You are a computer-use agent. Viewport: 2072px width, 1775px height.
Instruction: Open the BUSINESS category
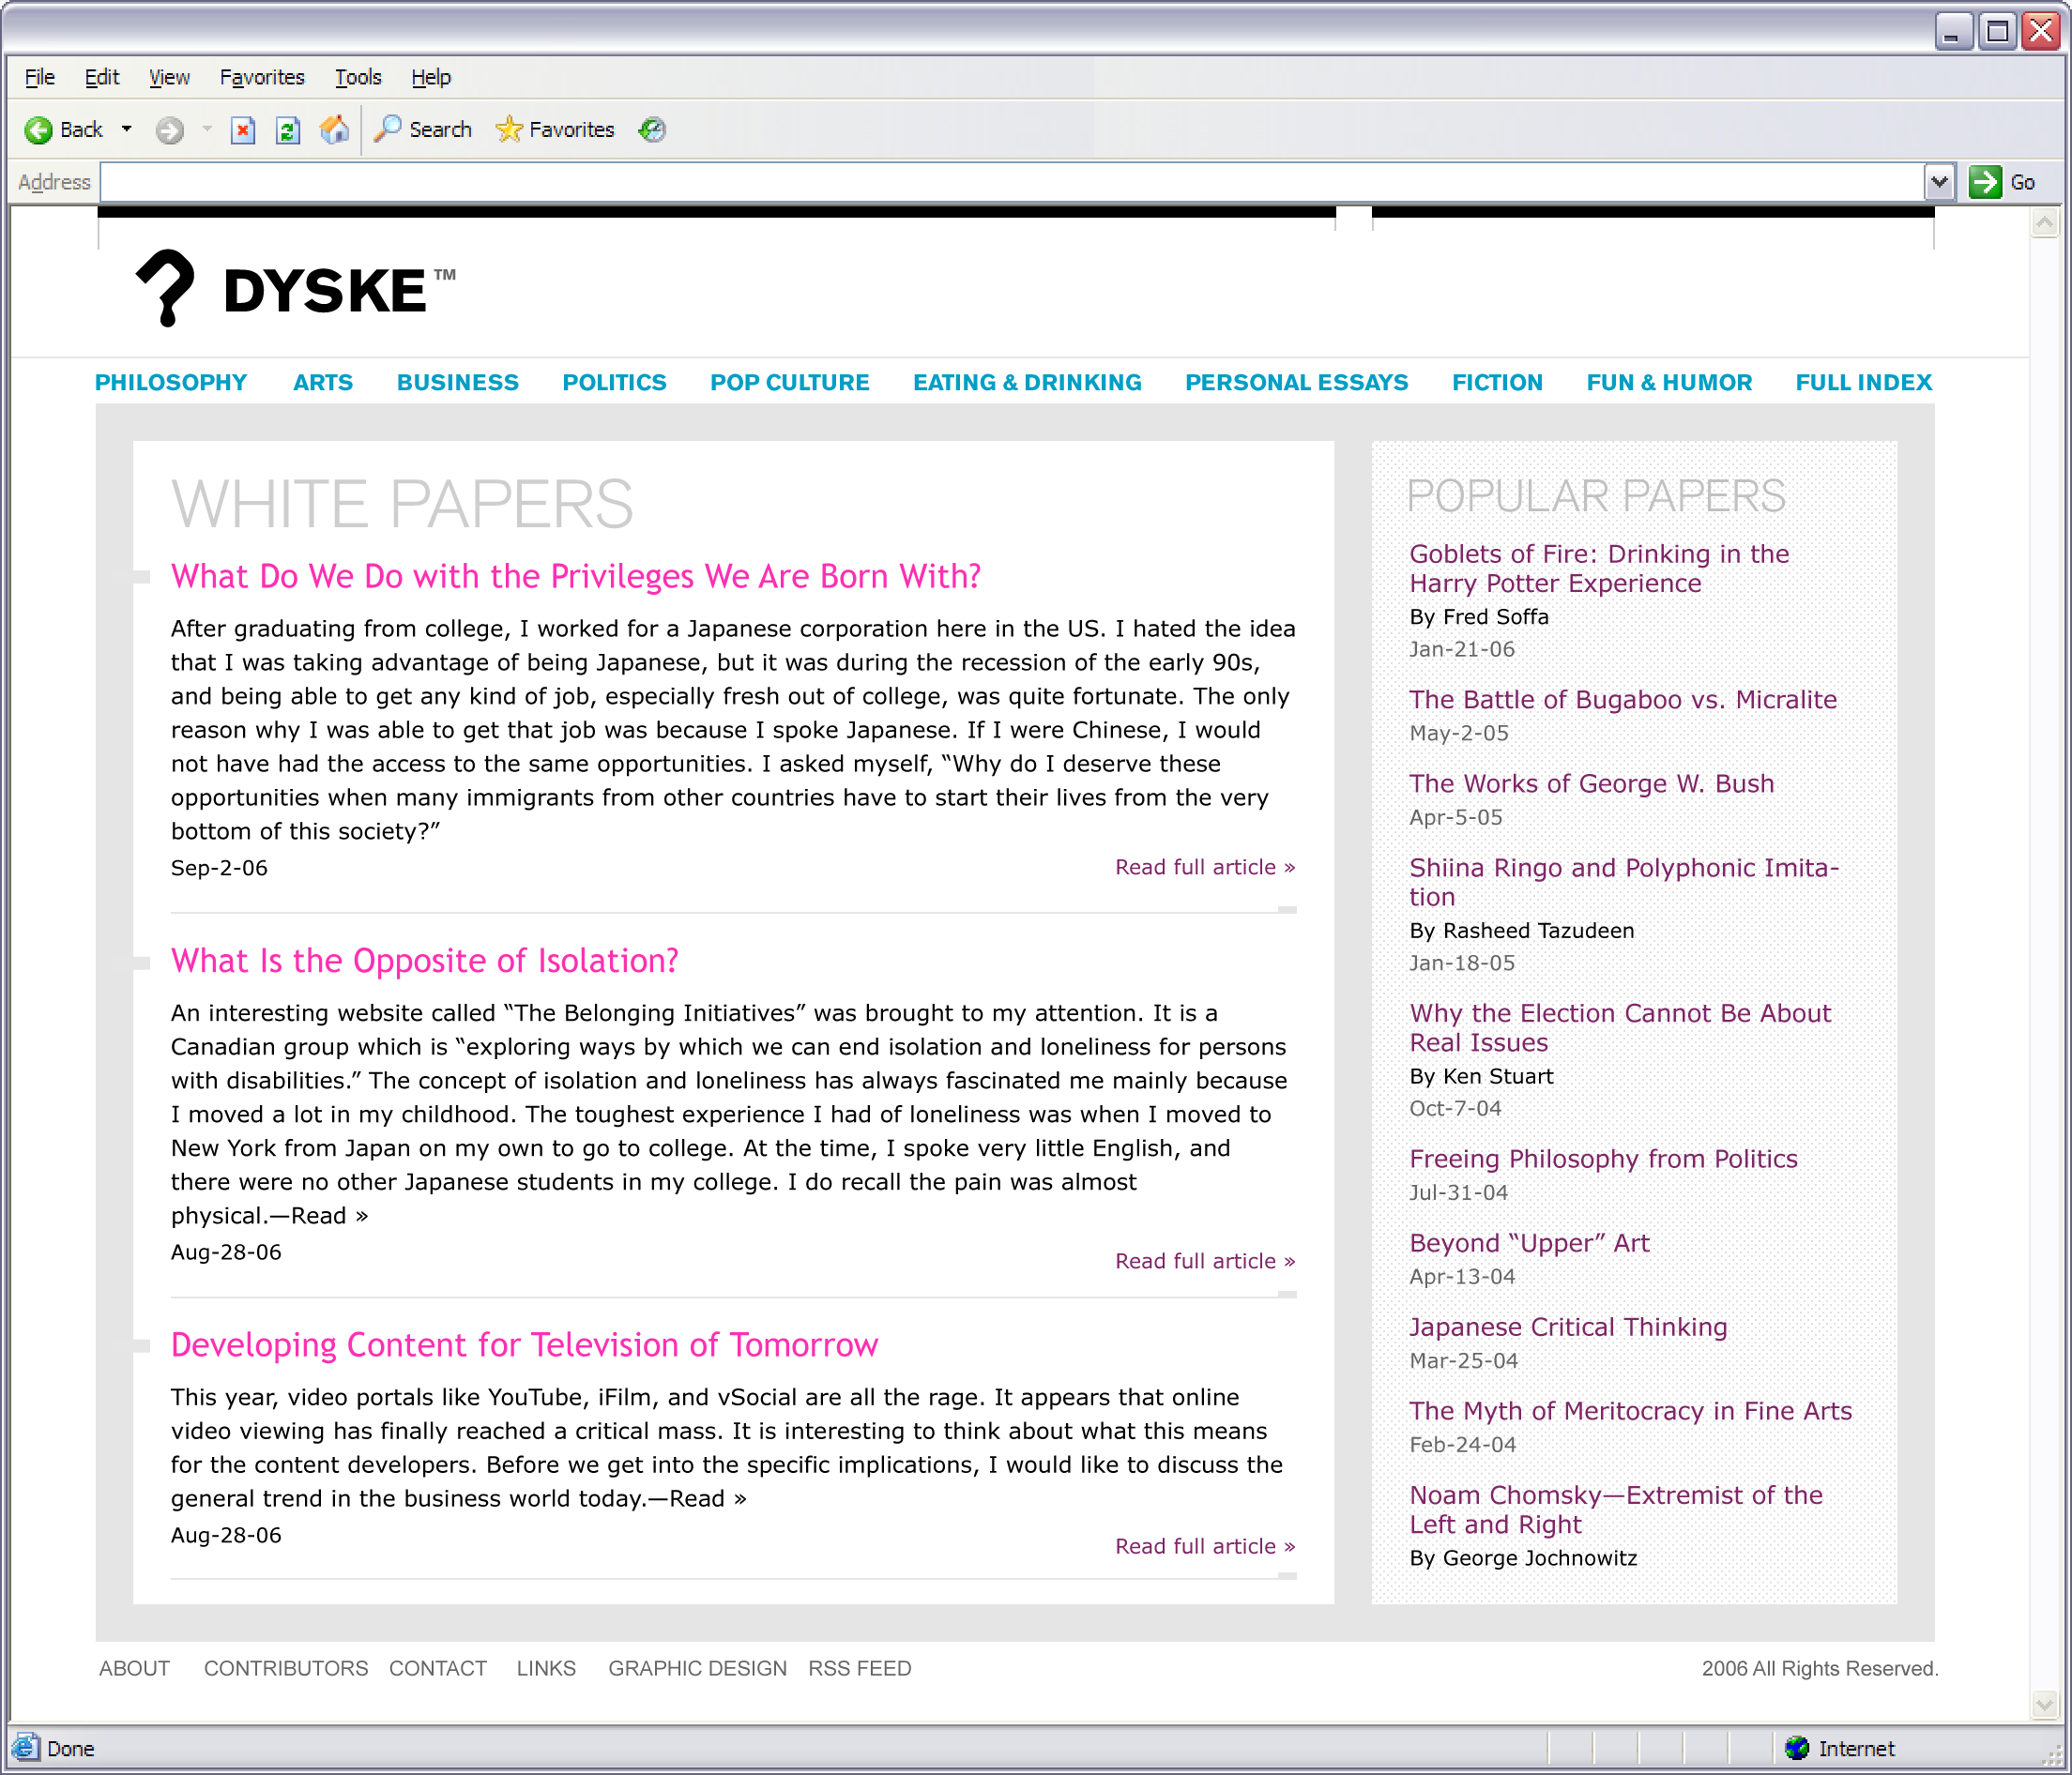click(x=458, y=383)
